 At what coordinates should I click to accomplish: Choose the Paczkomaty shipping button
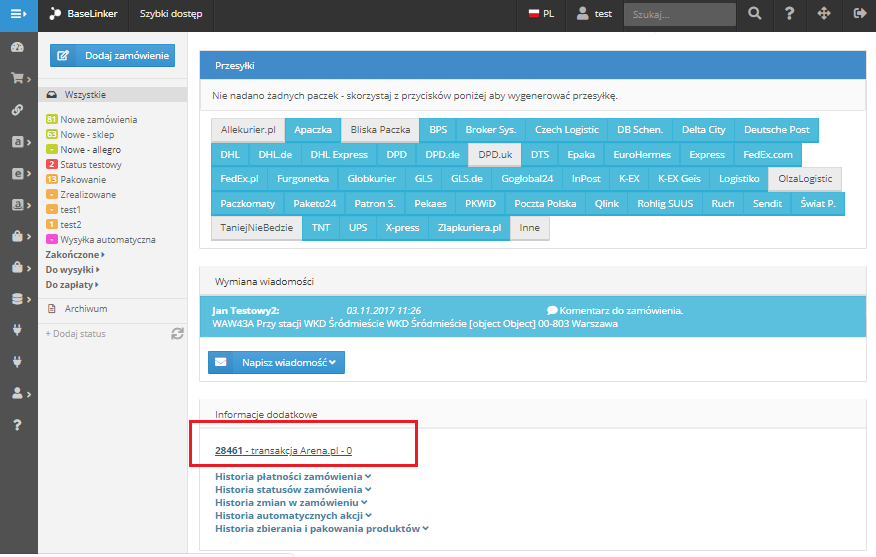click(247, 204)
